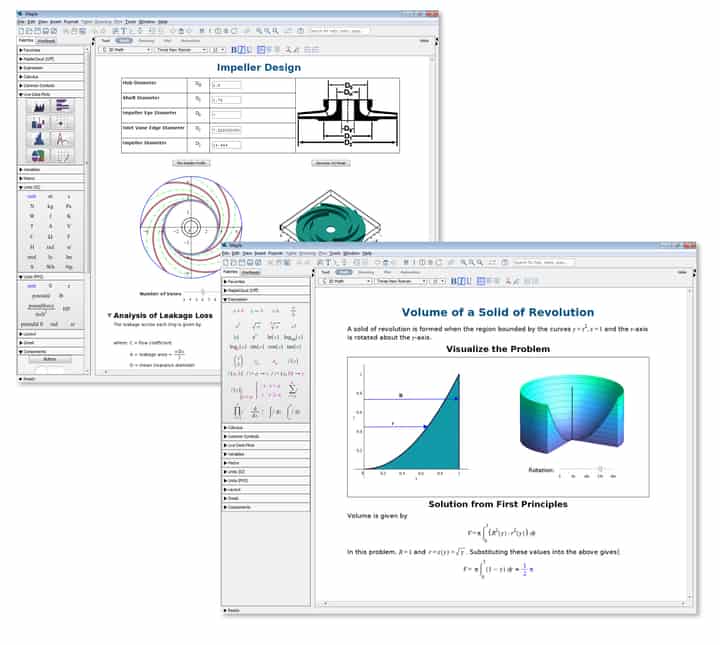Open Help menu in Solid of Revolution window
Image resolution: width=720 pixels, height=645 pixels.
pos(367,253)
